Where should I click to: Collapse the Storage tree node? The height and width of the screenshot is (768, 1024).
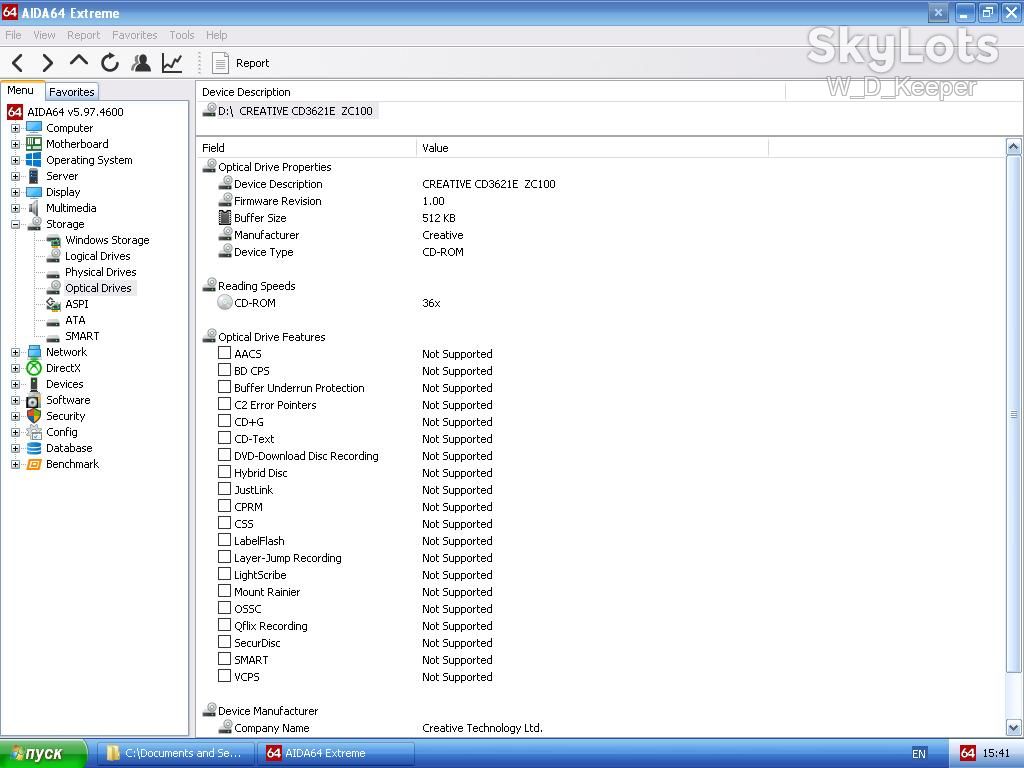coord(15,224)
